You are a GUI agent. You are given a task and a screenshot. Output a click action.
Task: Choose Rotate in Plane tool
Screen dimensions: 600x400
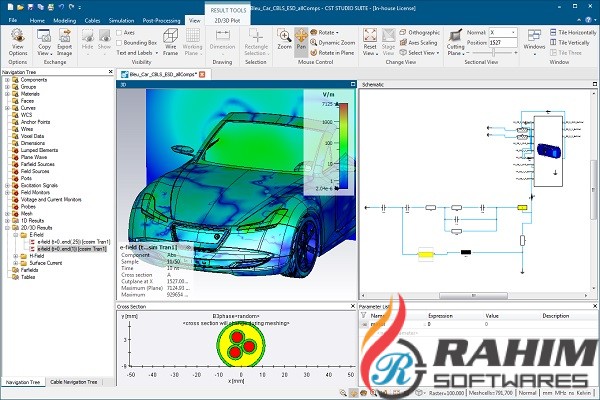click(x=332, y=52)
